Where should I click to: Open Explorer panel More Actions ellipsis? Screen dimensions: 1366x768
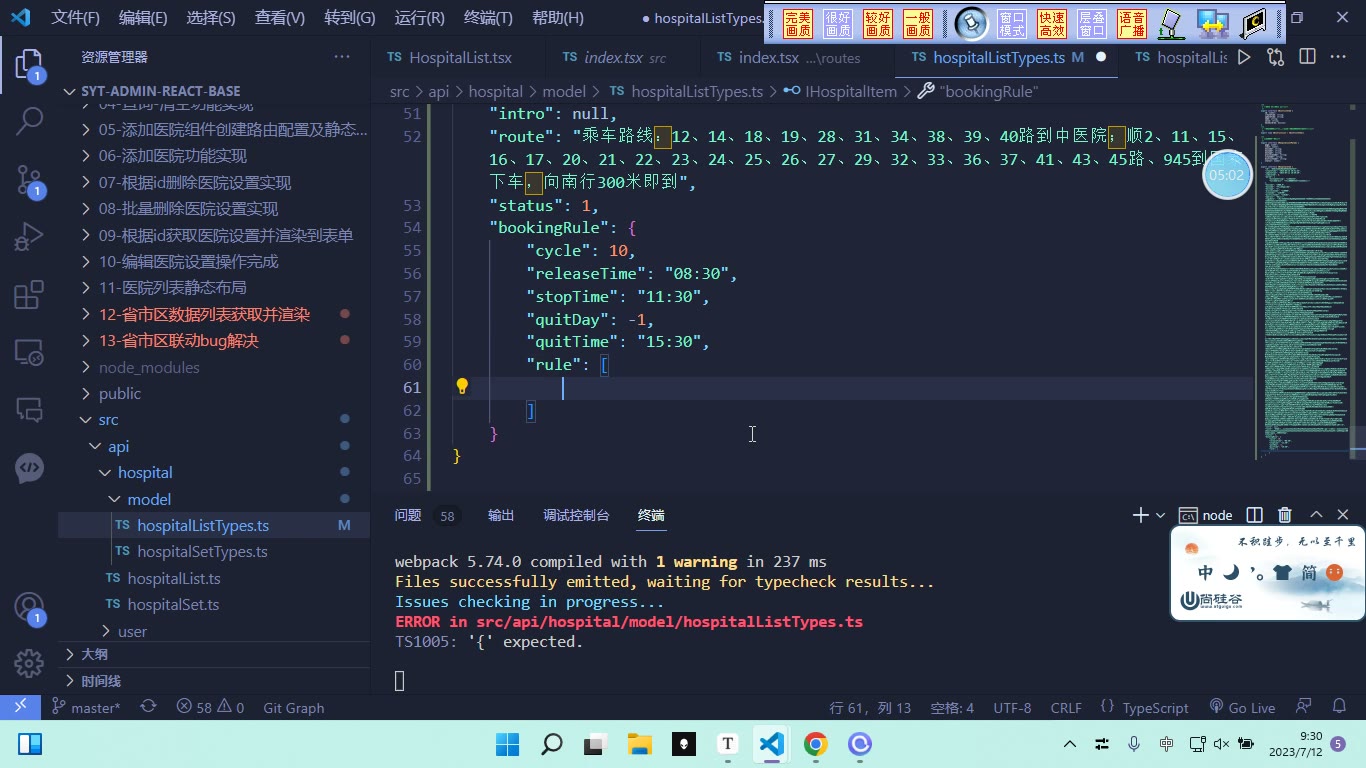click(x=342, y=57)
